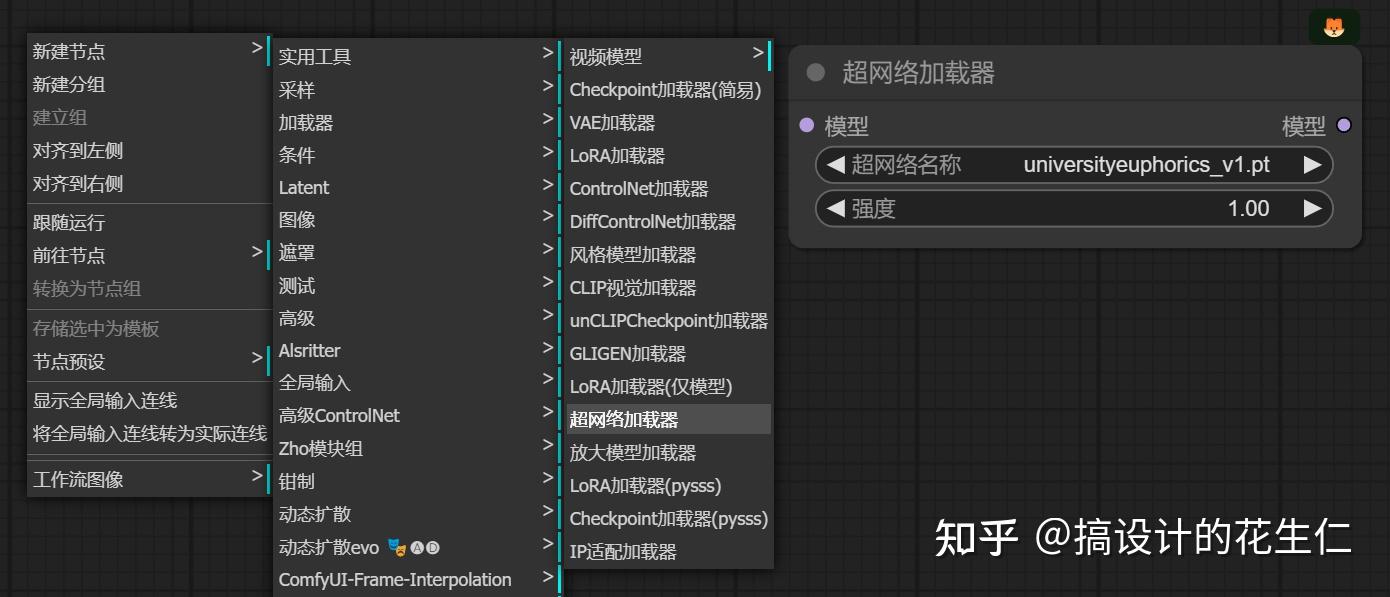Image resolution: width=1390 pixels, height=597 pixels.
Task: Click 显示全局输入连线 in the context menu
Action: pyautogui.click(x=110, y=399)
